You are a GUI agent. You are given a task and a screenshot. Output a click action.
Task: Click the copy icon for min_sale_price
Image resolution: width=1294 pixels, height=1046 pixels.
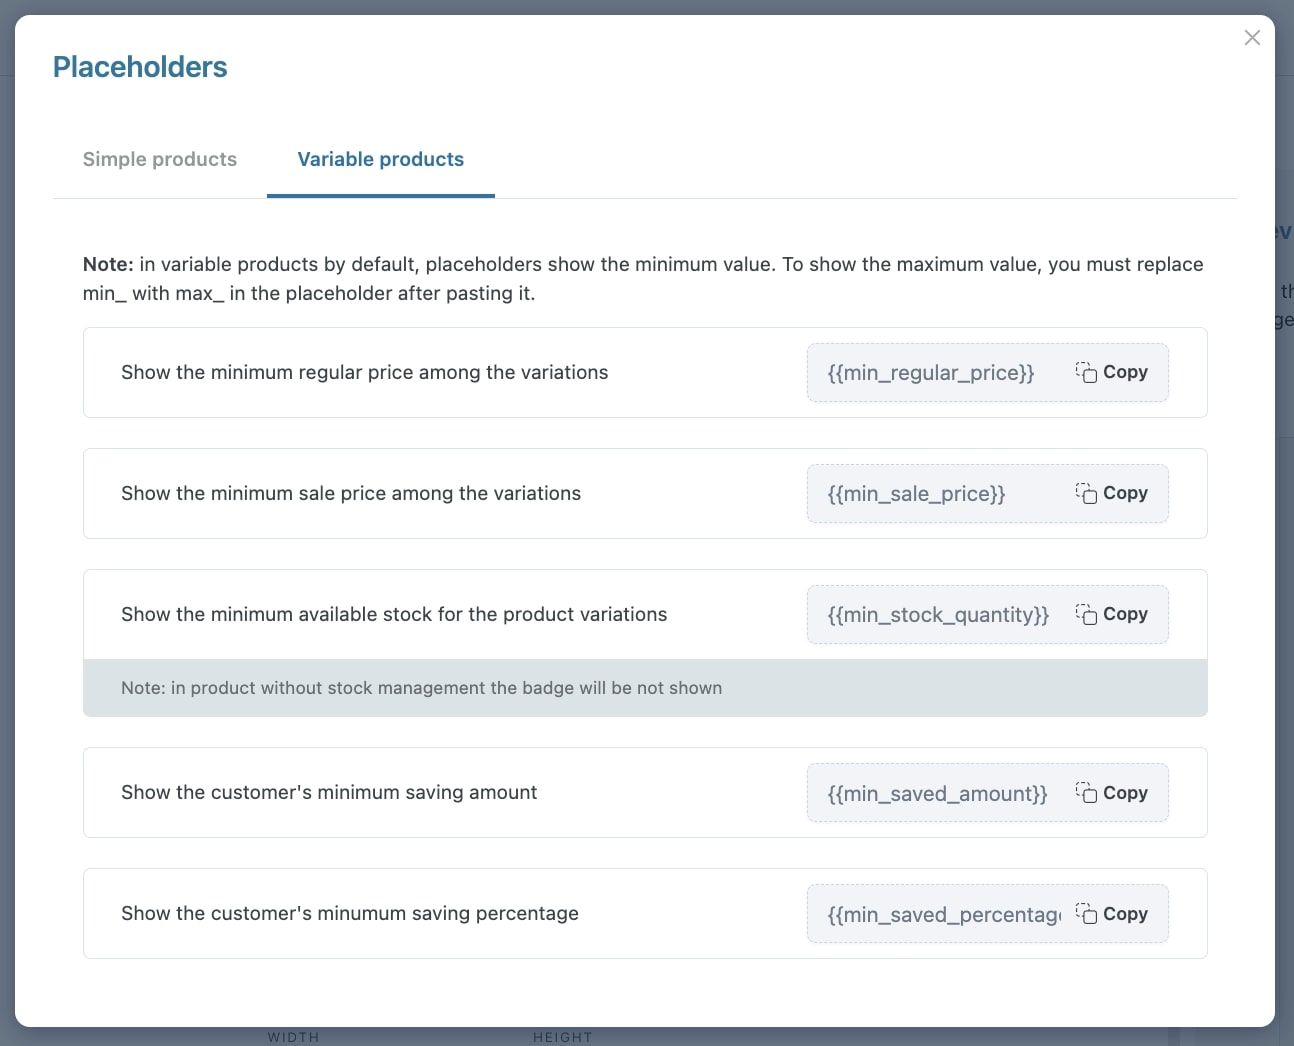tap(1086, 493)
